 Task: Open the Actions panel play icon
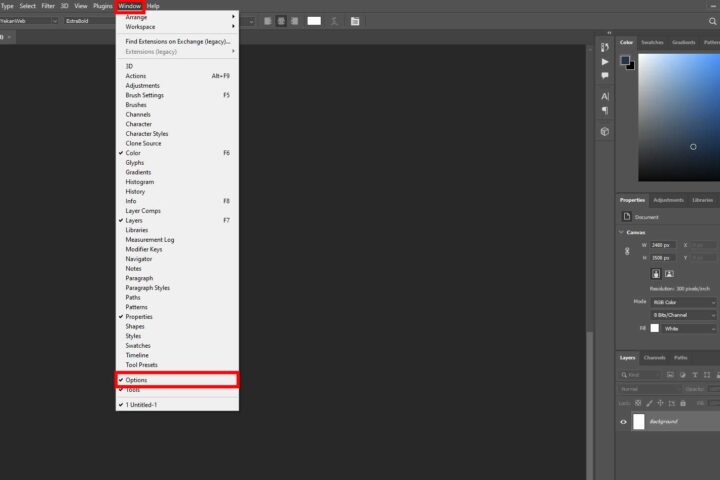tap(605, 62)
